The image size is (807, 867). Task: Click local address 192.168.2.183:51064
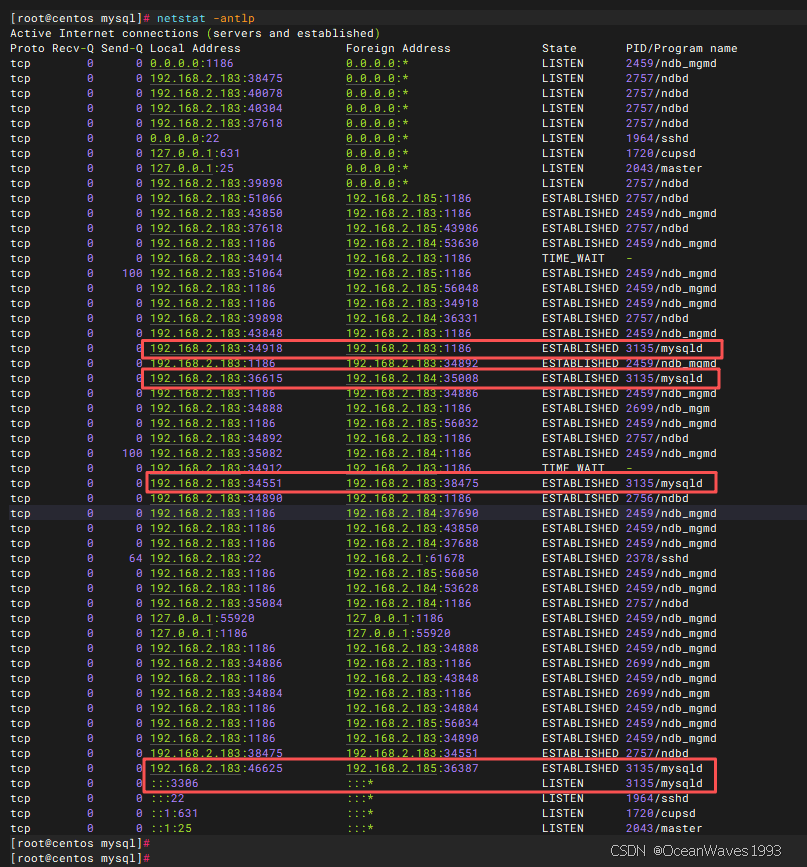coord(216,273)
